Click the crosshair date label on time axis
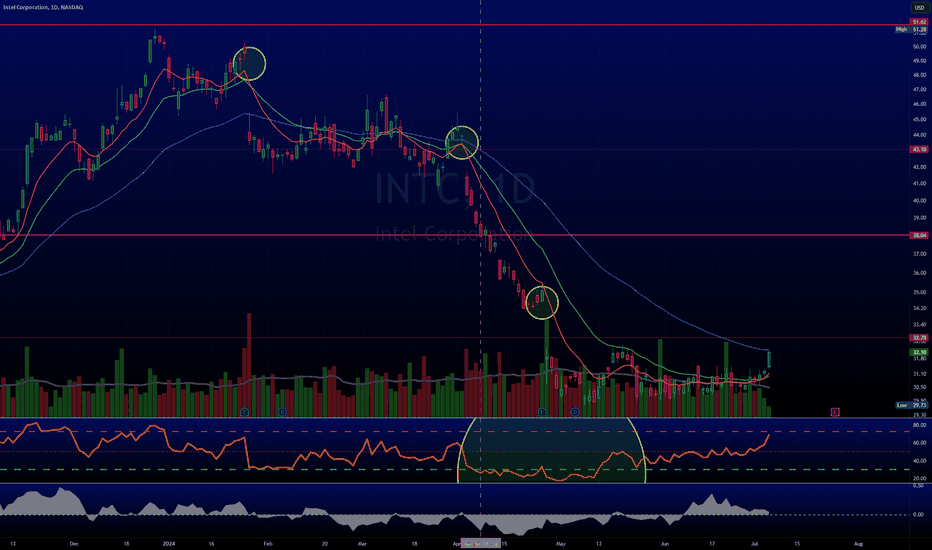Viewport: 932px width, 550px height. (x=480, y=543)
